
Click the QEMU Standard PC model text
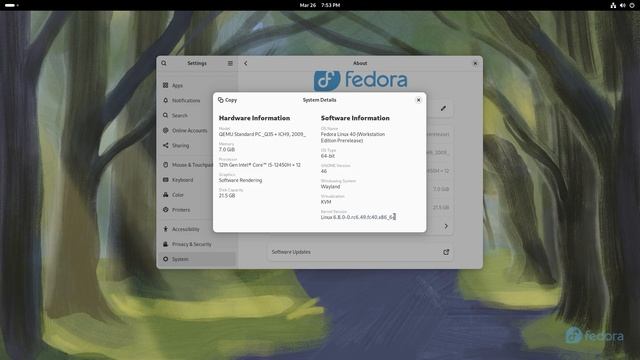tap(262, 134)
